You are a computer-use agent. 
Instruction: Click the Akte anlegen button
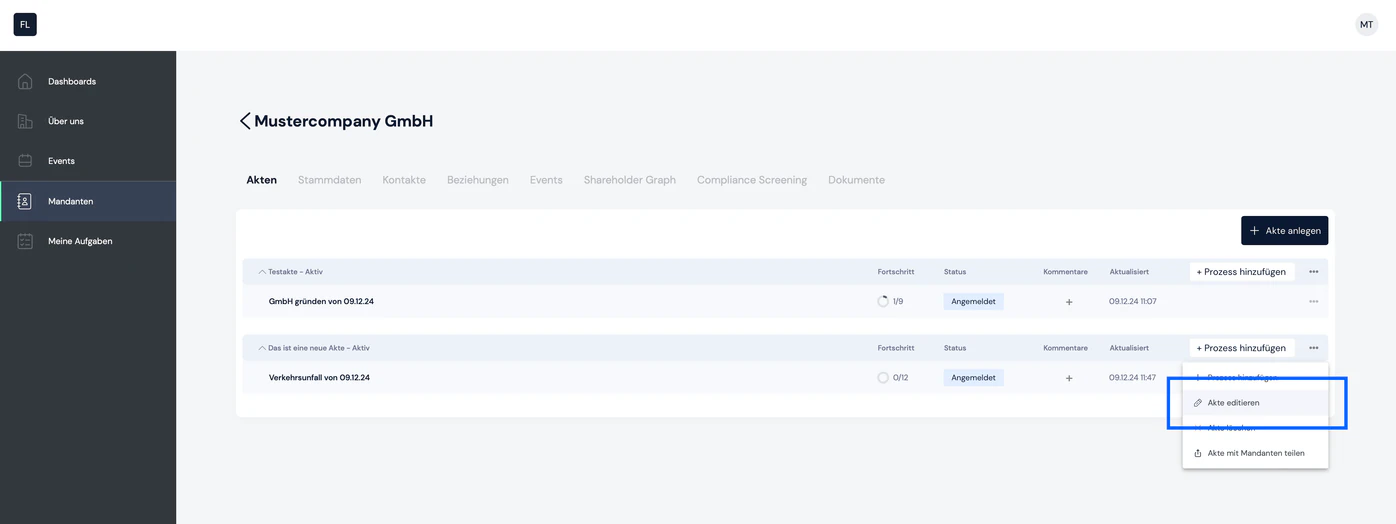coord(1284,230)
